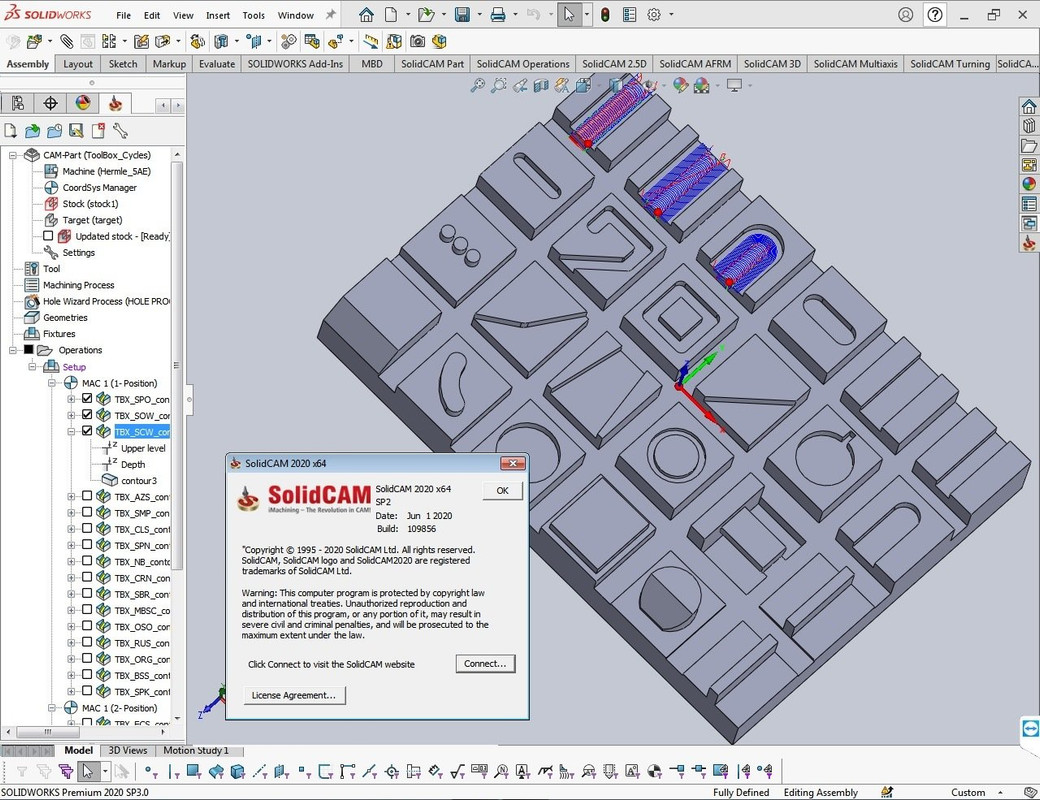Open the Tools menu
This screenshot has width=1040, height=800.
coord(253,15)
